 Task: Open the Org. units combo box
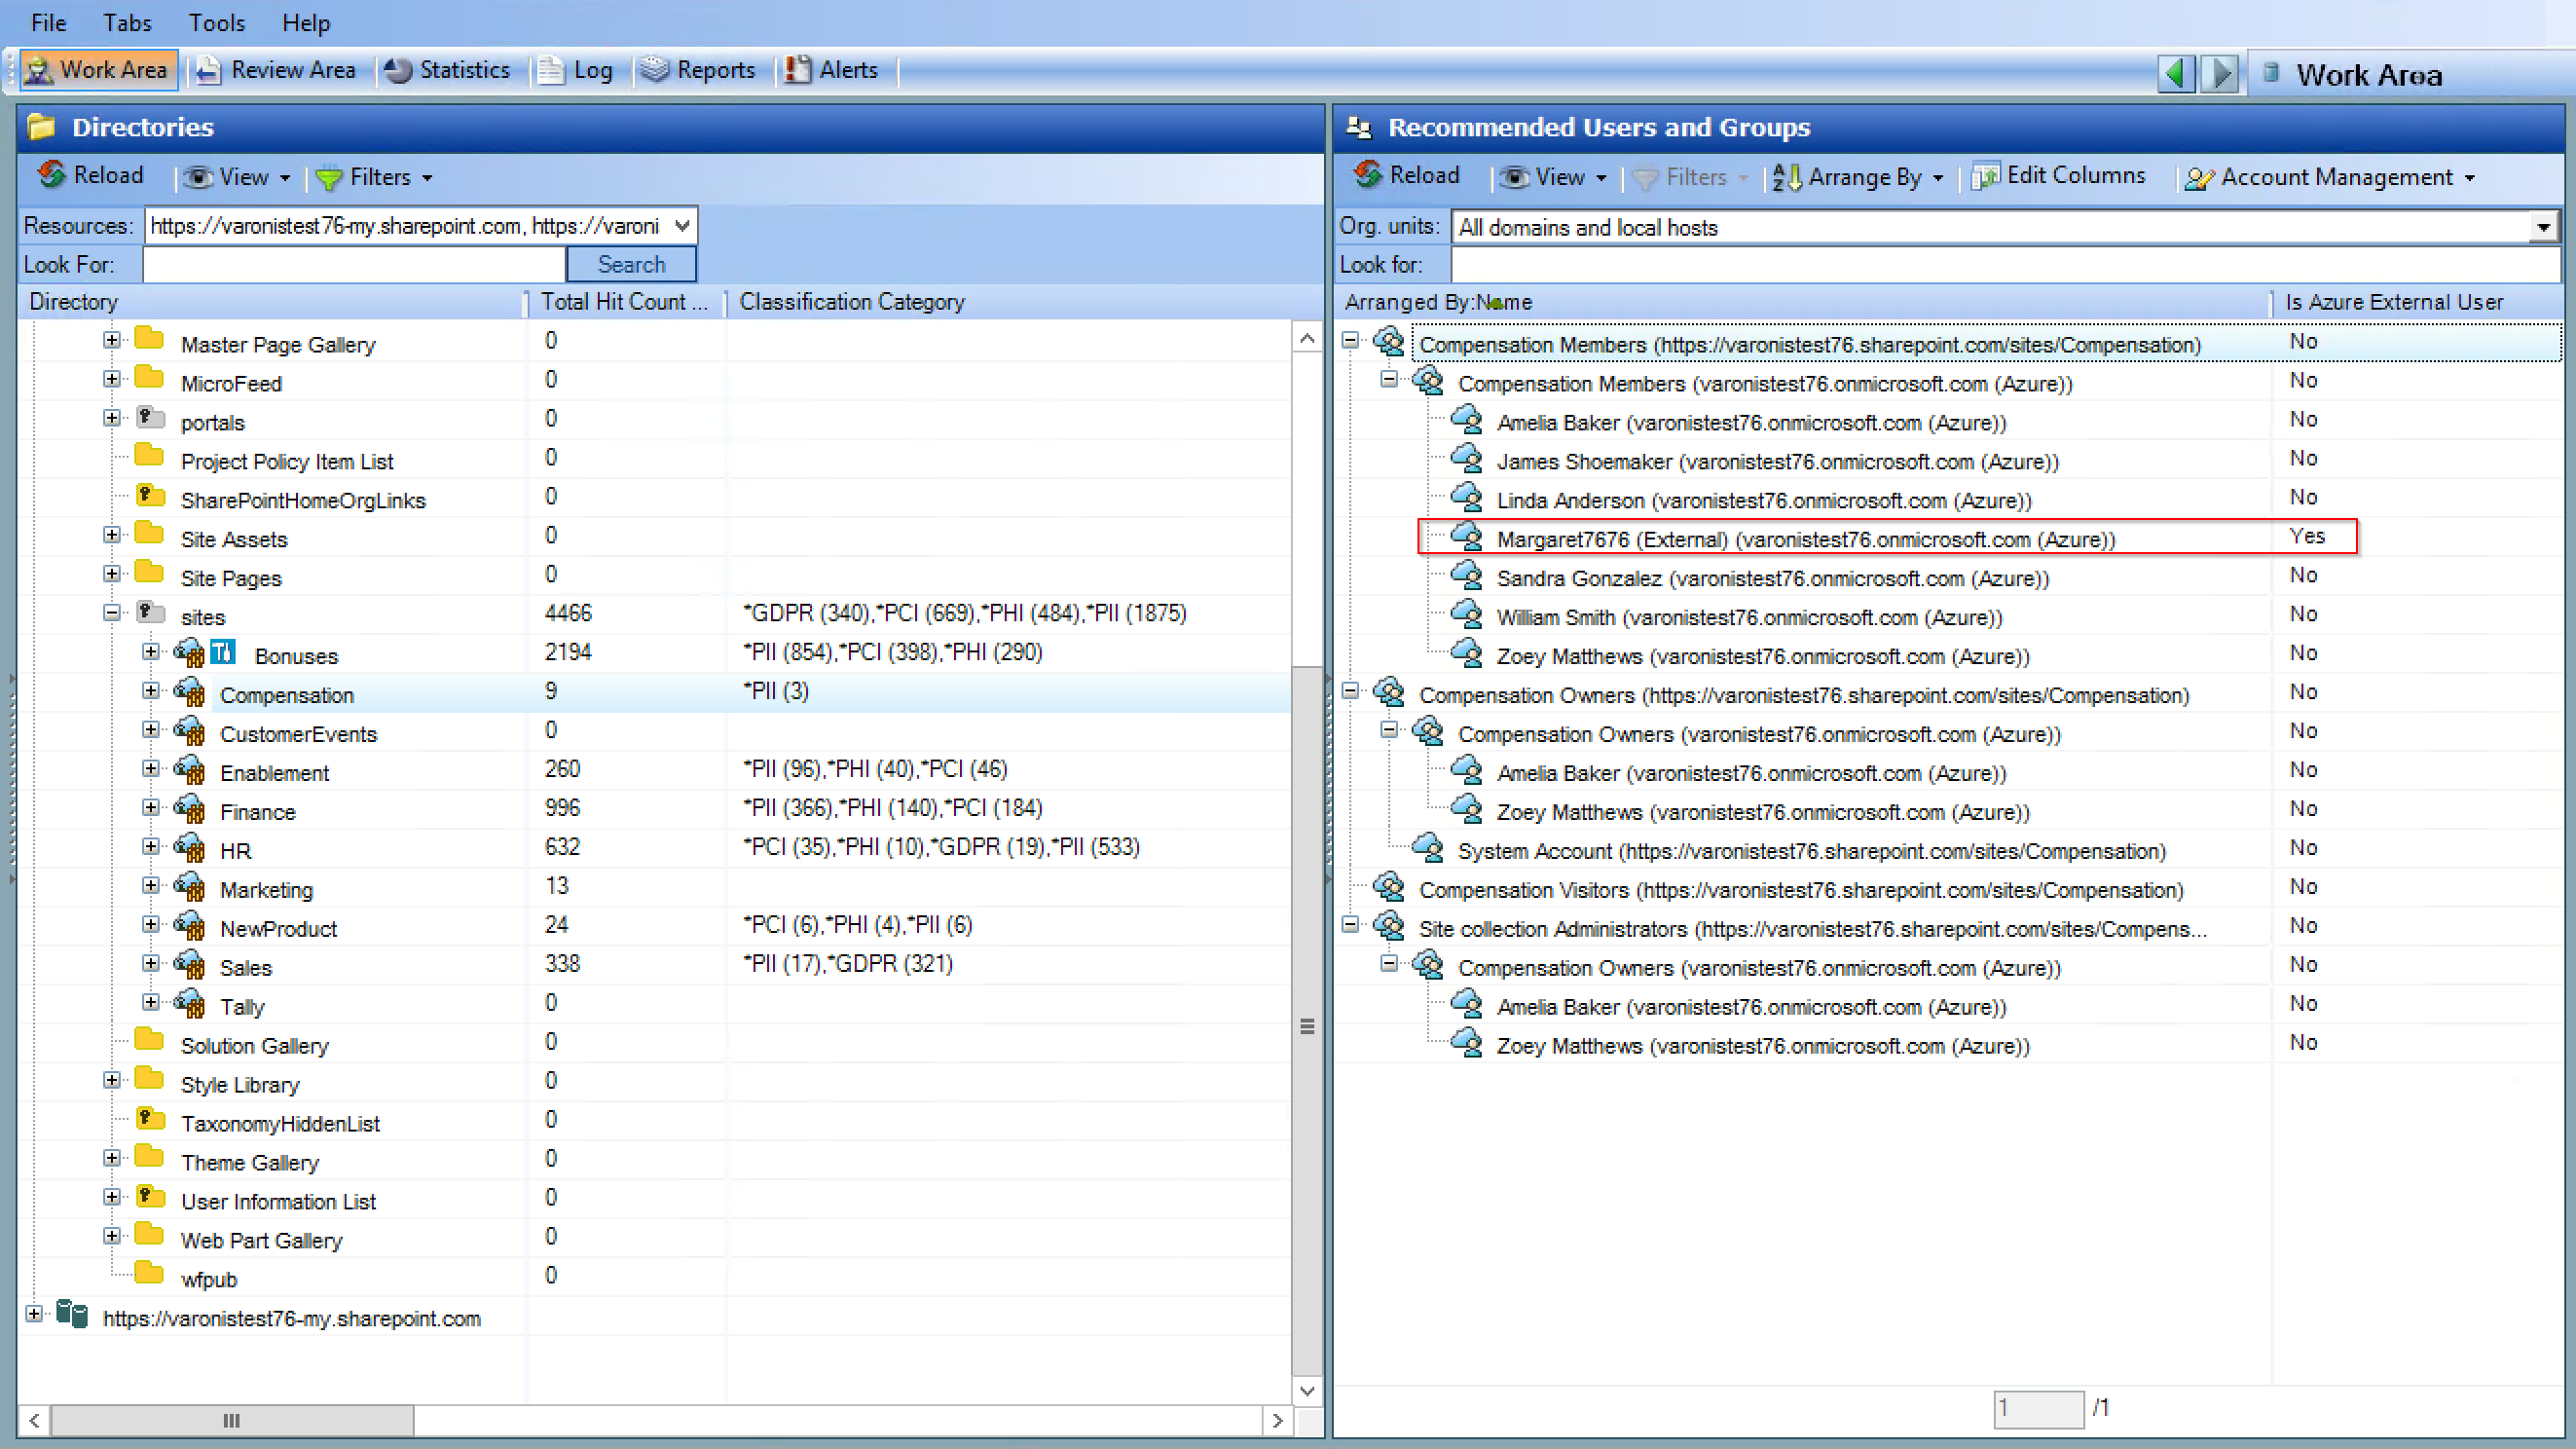click(x=2543, y=228)
